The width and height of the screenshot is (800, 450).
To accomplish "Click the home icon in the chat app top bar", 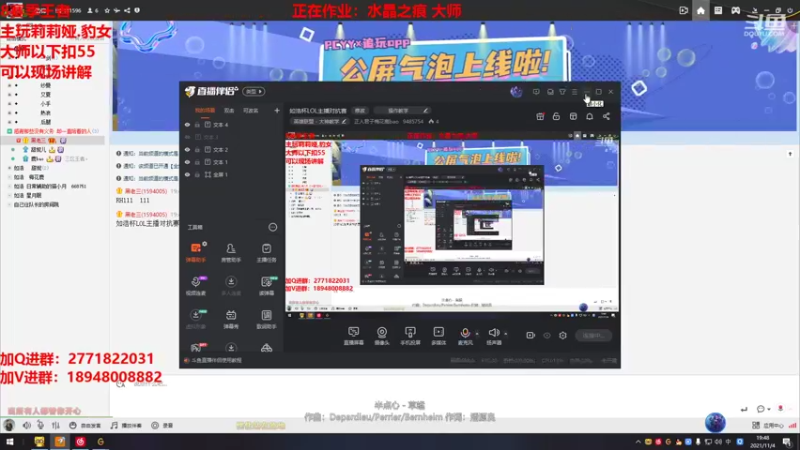I will pos(701,10).
